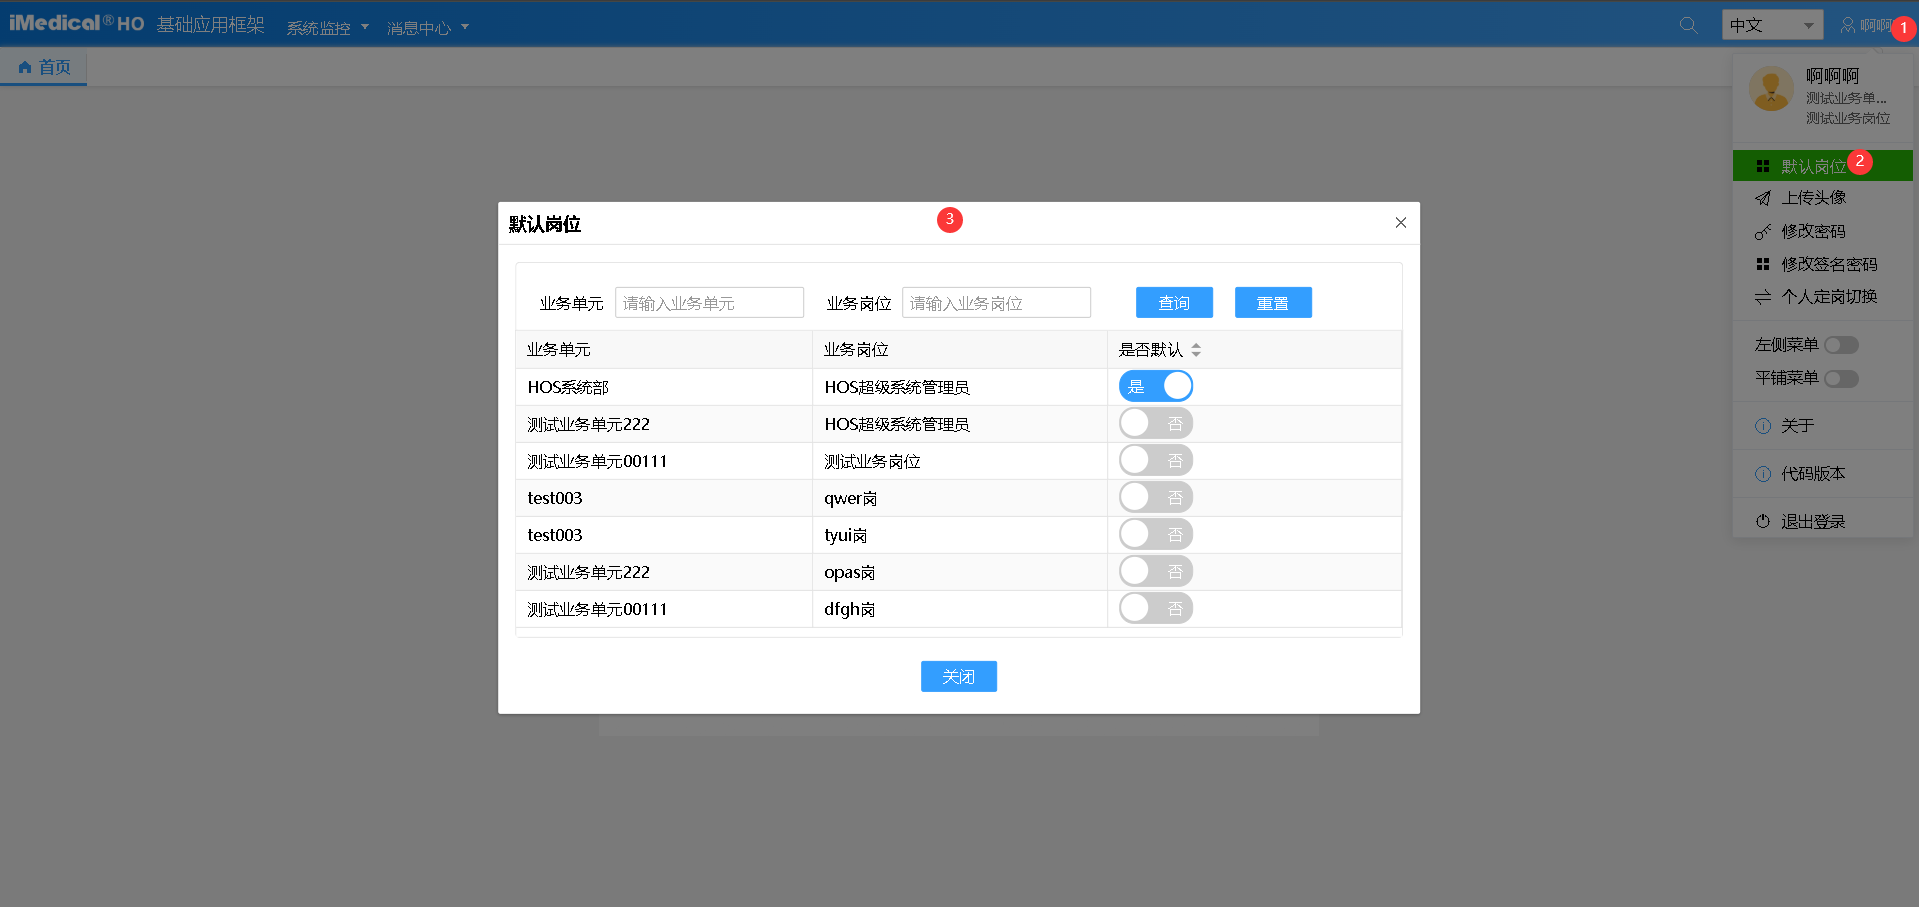
Task: Click the 关闭 button in dialog
Action: pos(958,677)
